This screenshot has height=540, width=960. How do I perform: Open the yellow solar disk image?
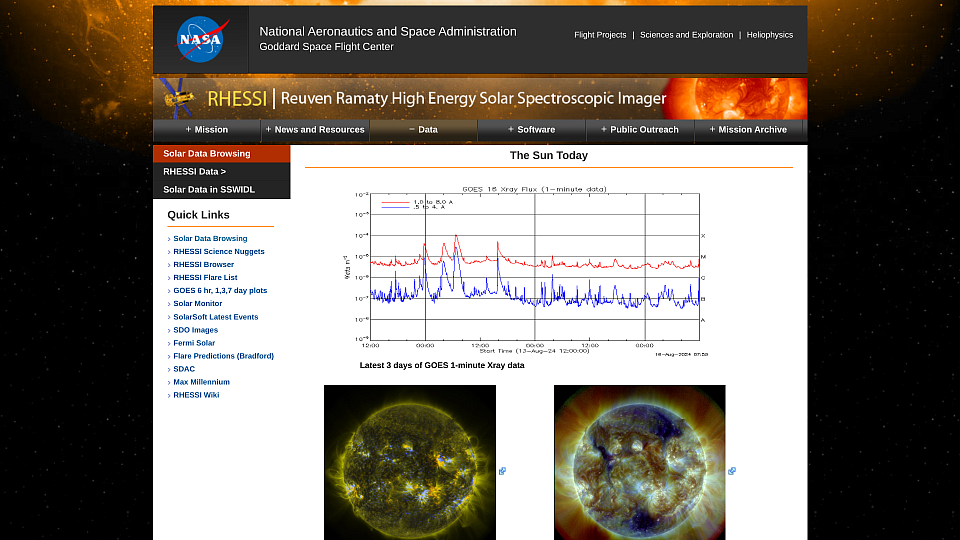click(x=410, y=462)
